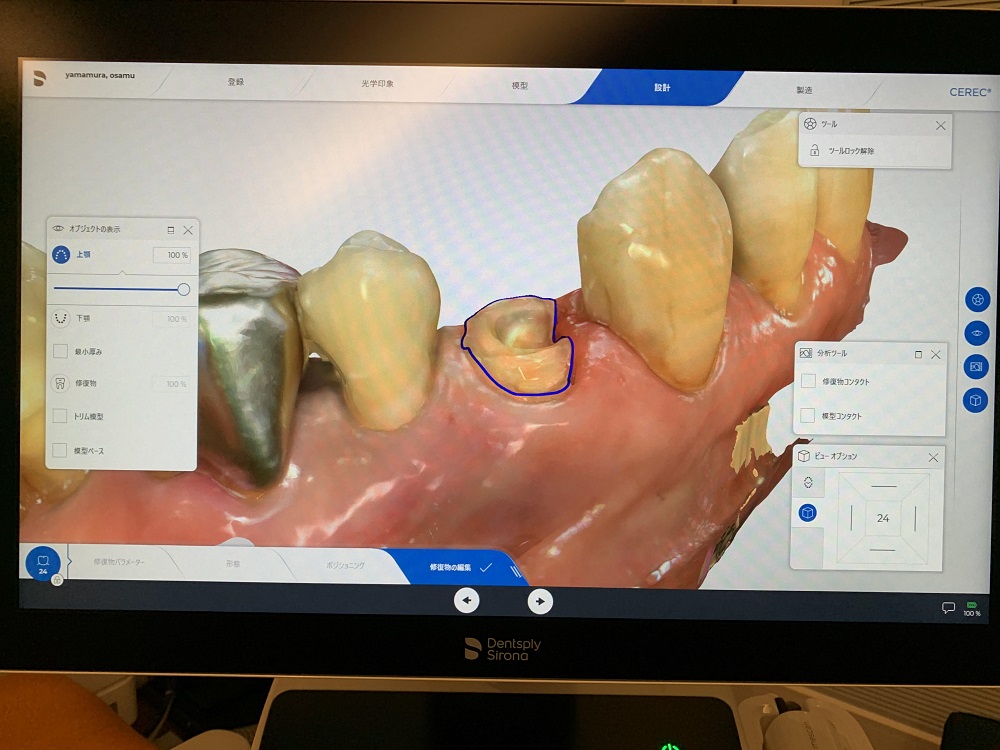Click the padlock icon beside ツールロック解除
Screen dimensions: 1000x750
[x=814, y=150]
